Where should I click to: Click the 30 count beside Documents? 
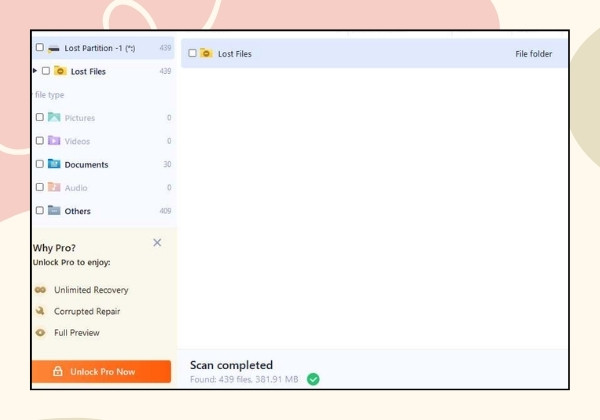(167, 164)
